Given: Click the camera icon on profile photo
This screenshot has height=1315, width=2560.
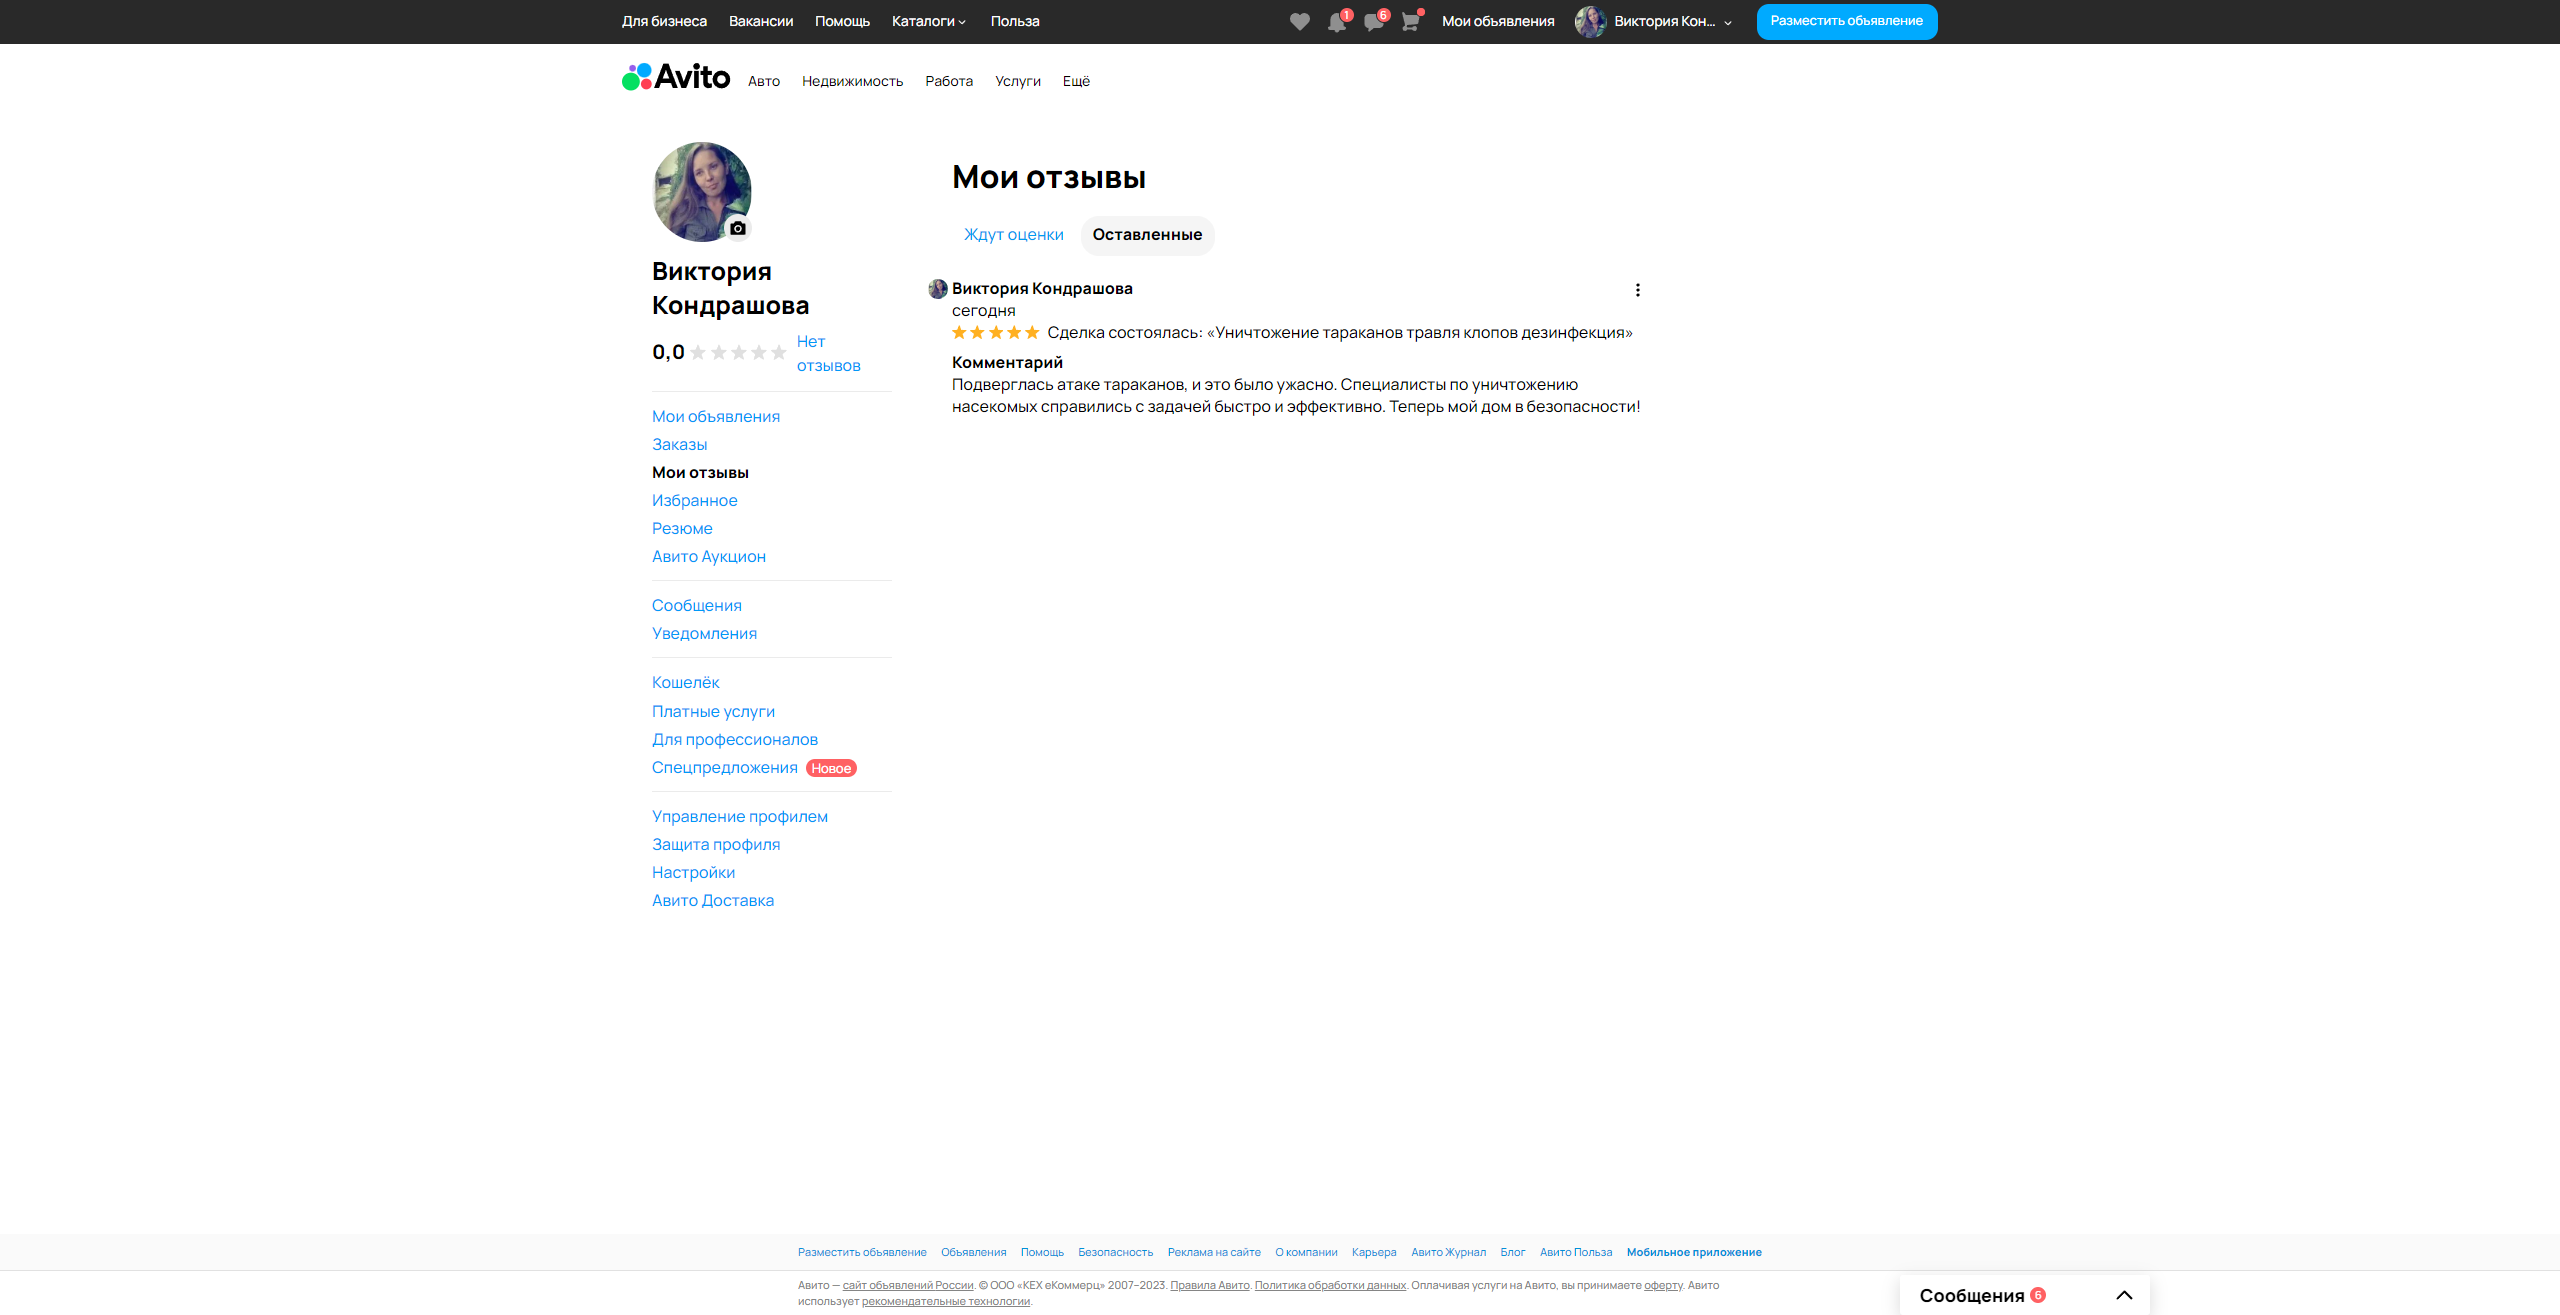Looking at the screenshot, I should coord(738,228).
